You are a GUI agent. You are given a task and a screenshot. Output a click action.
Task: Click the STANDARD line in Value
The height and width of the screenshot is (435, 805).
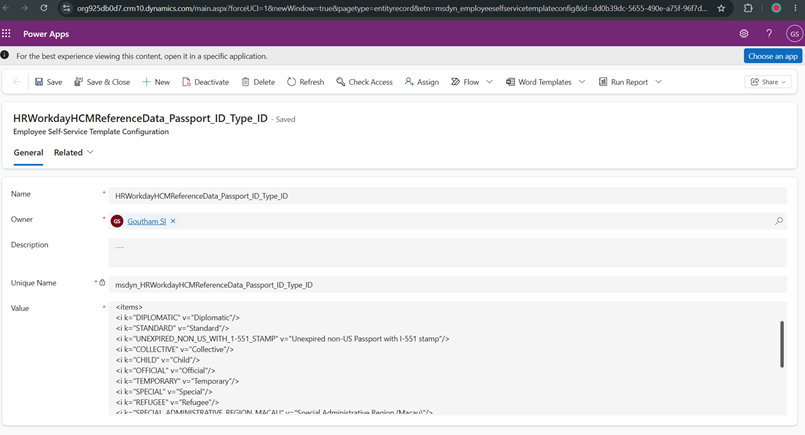tap(172, 328)
